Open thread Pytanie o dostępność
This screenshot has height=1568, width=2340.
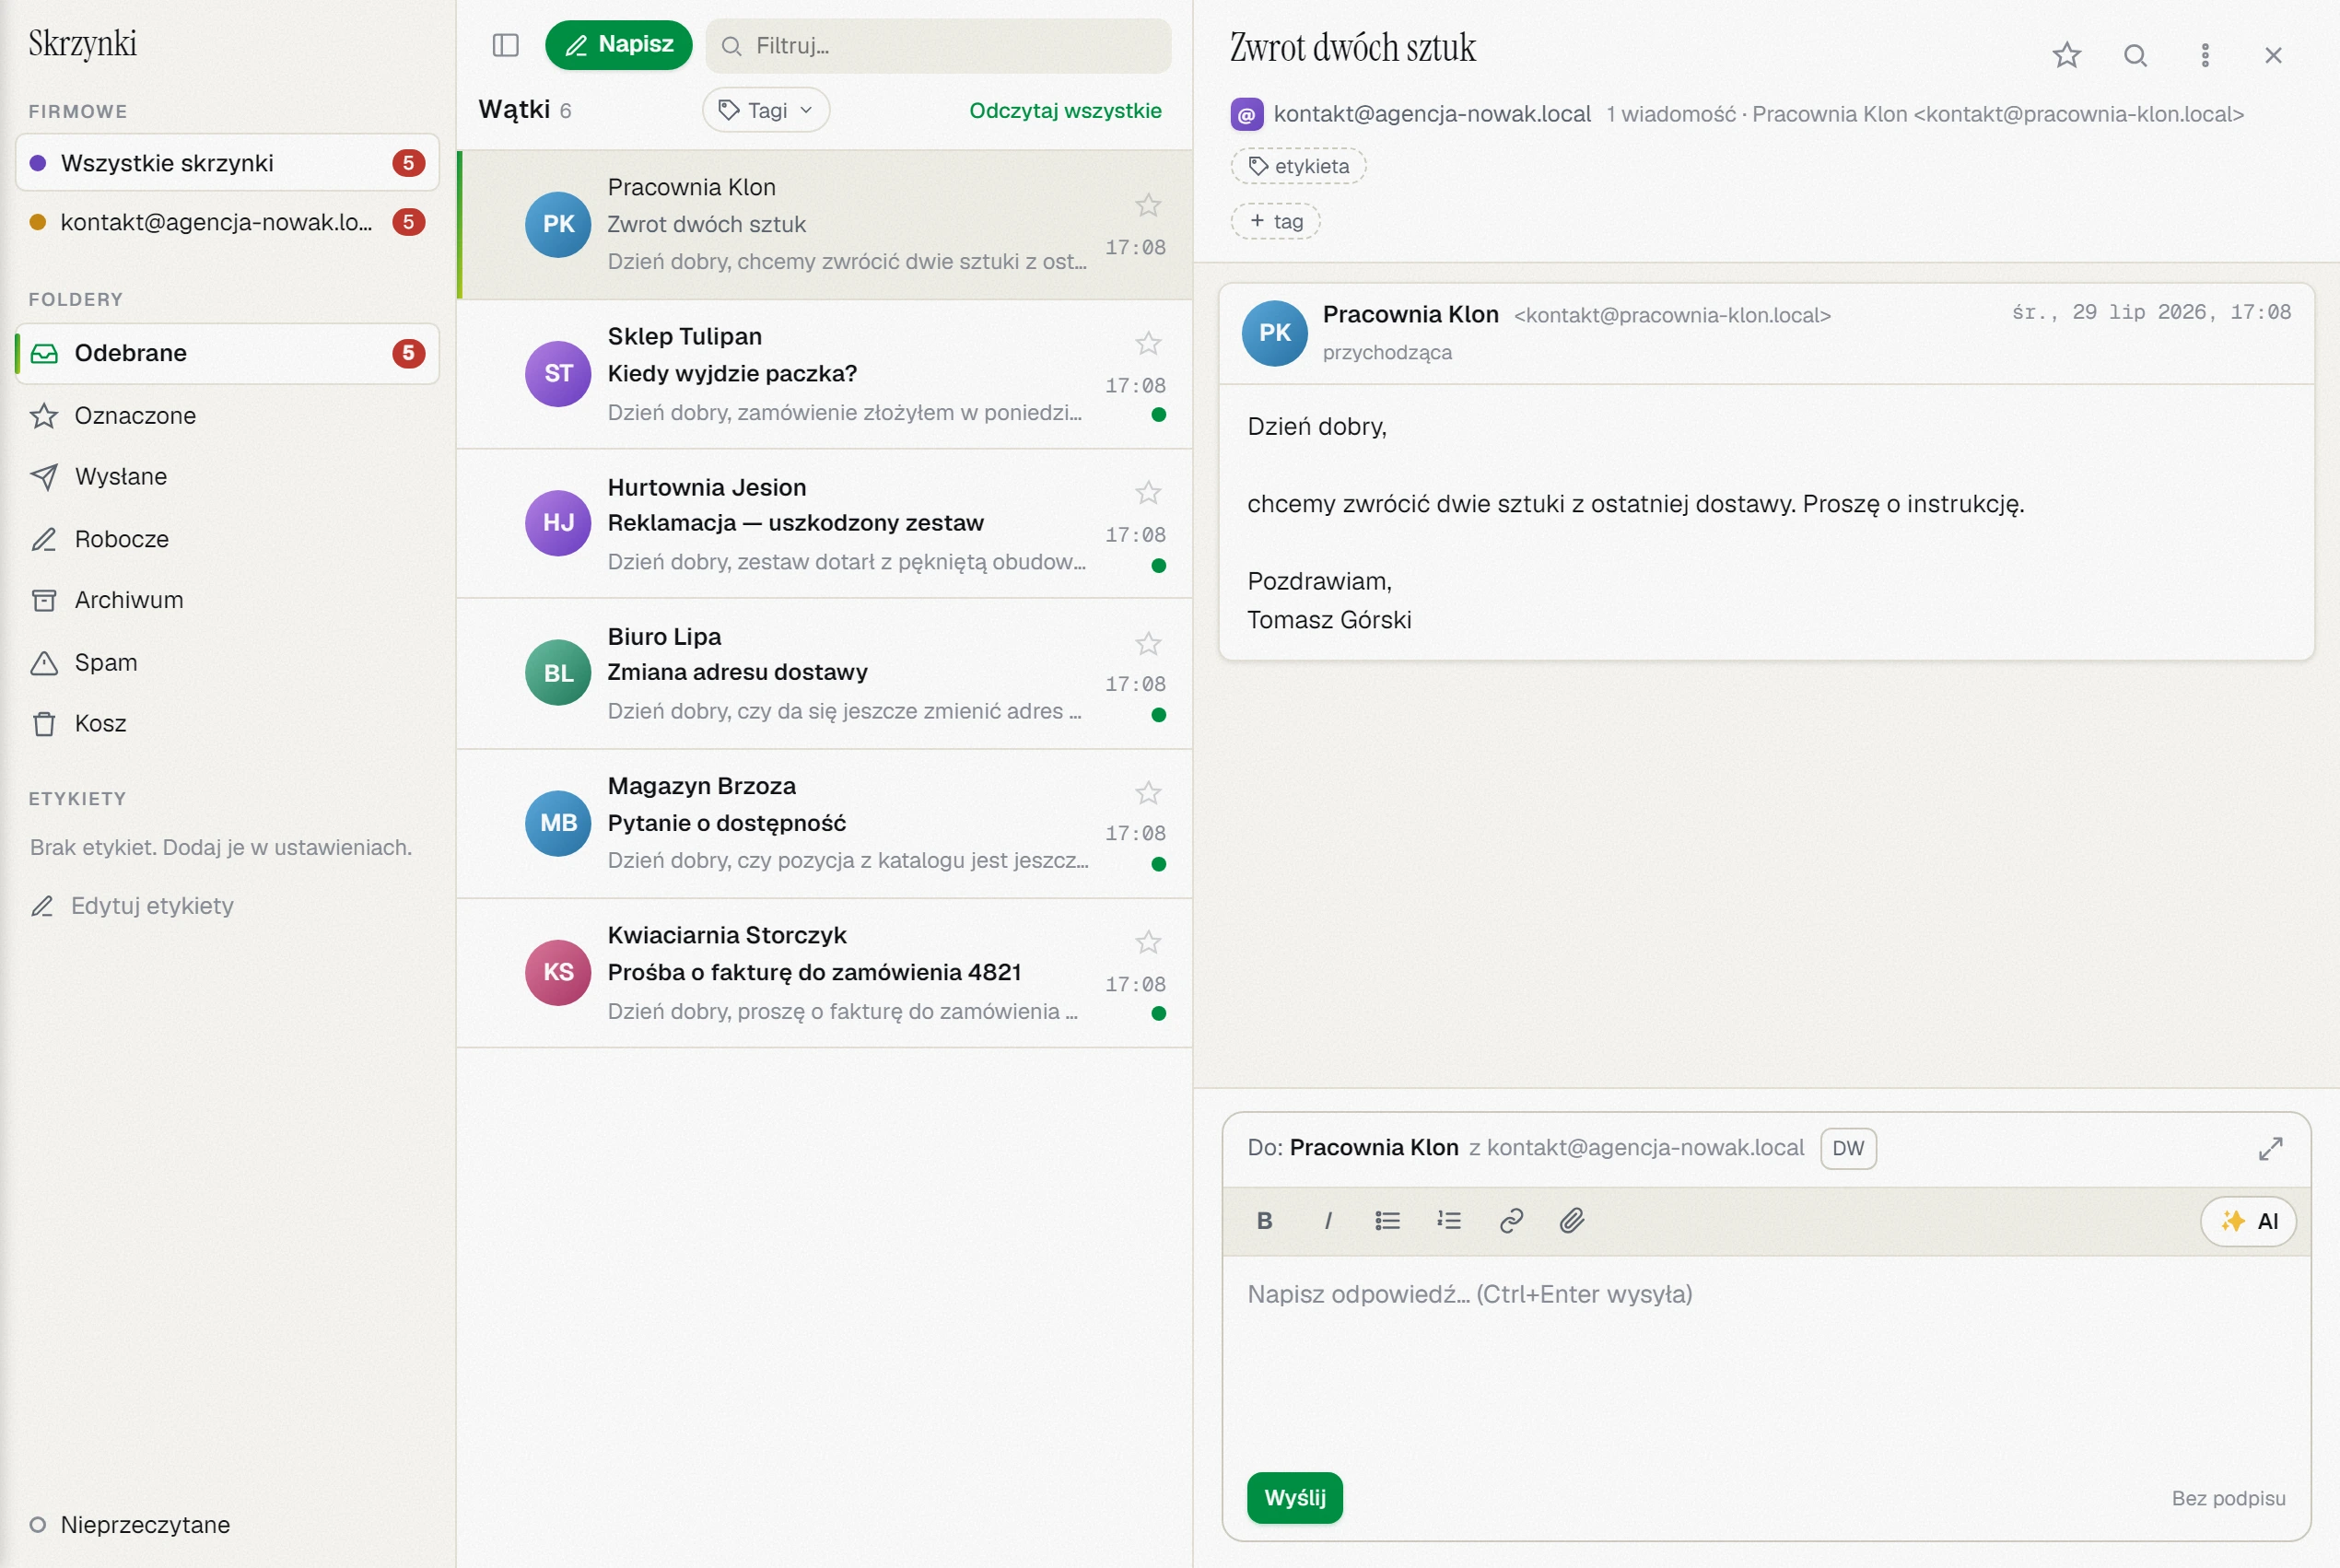pyautogui.click(x=825, y=824)
